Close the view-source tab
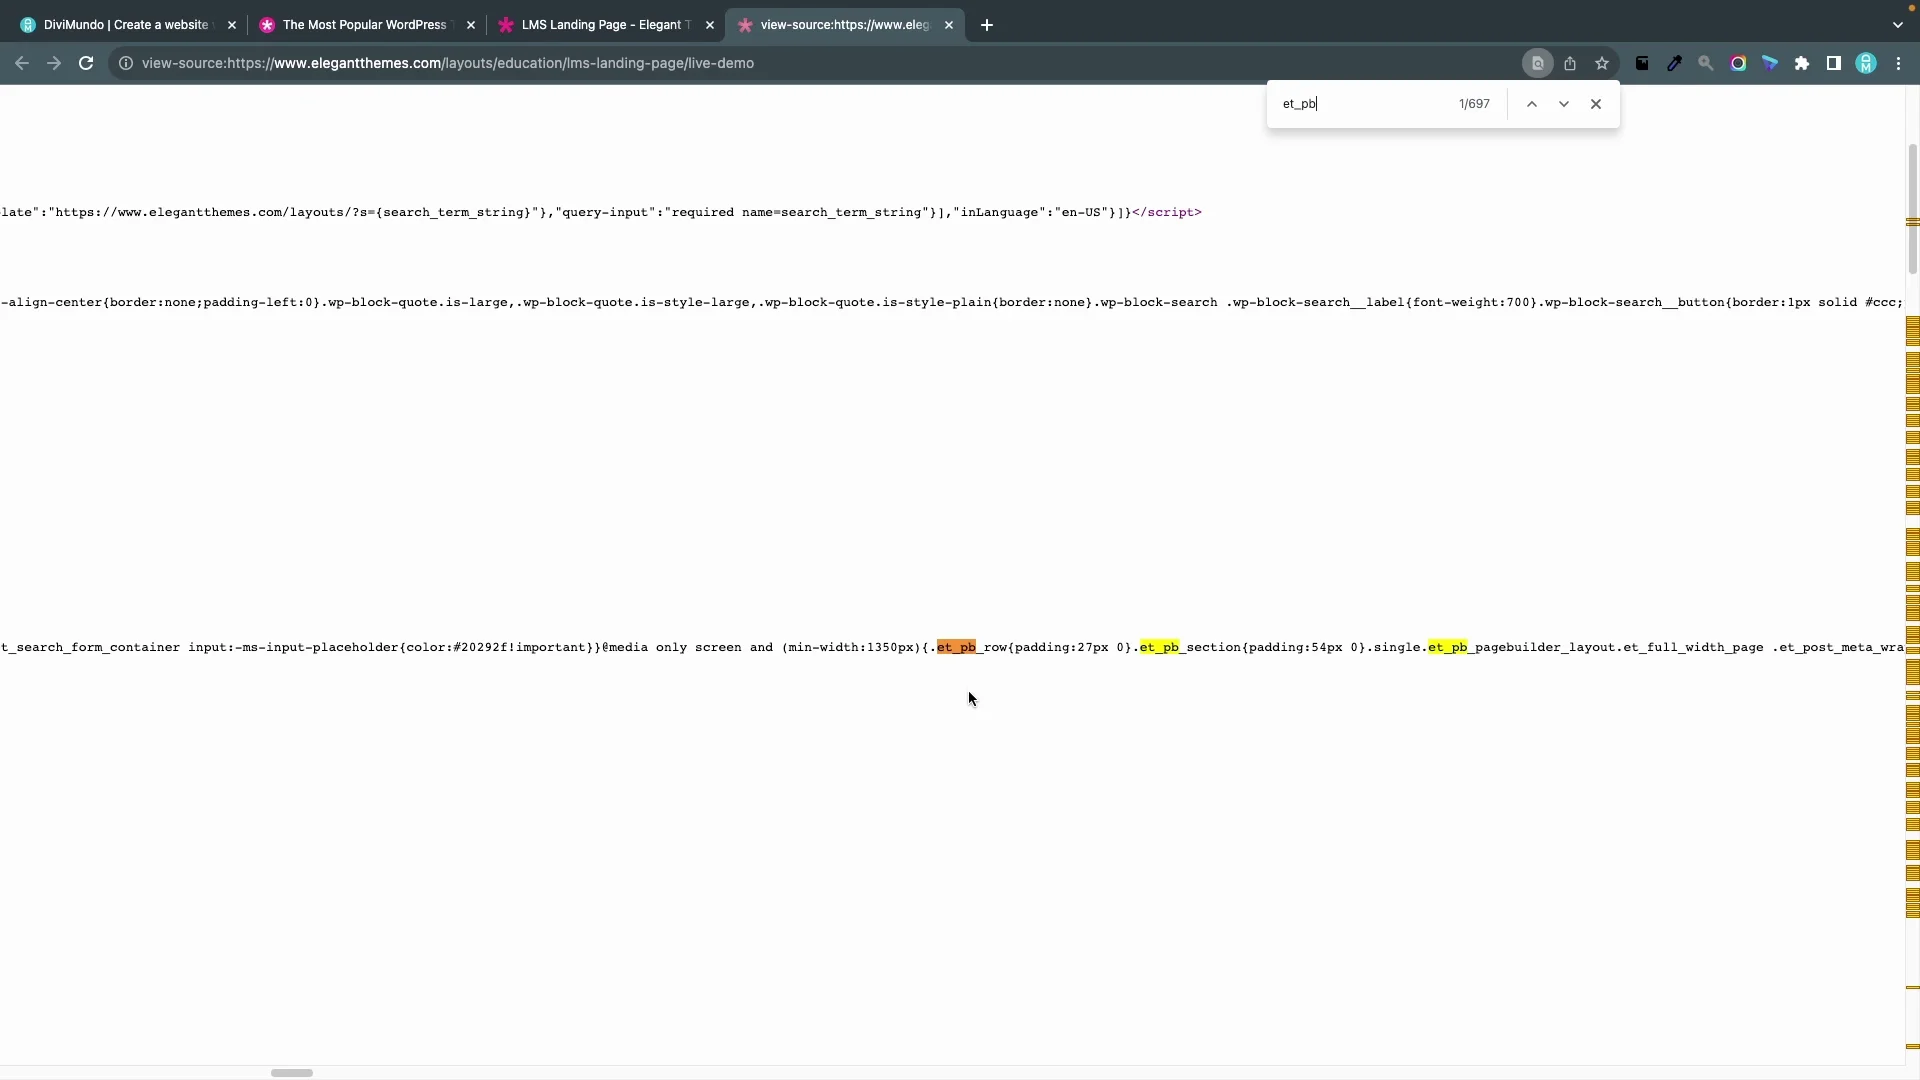The width and height of the screenshot is (1920, 1080). tap(949, 25)
